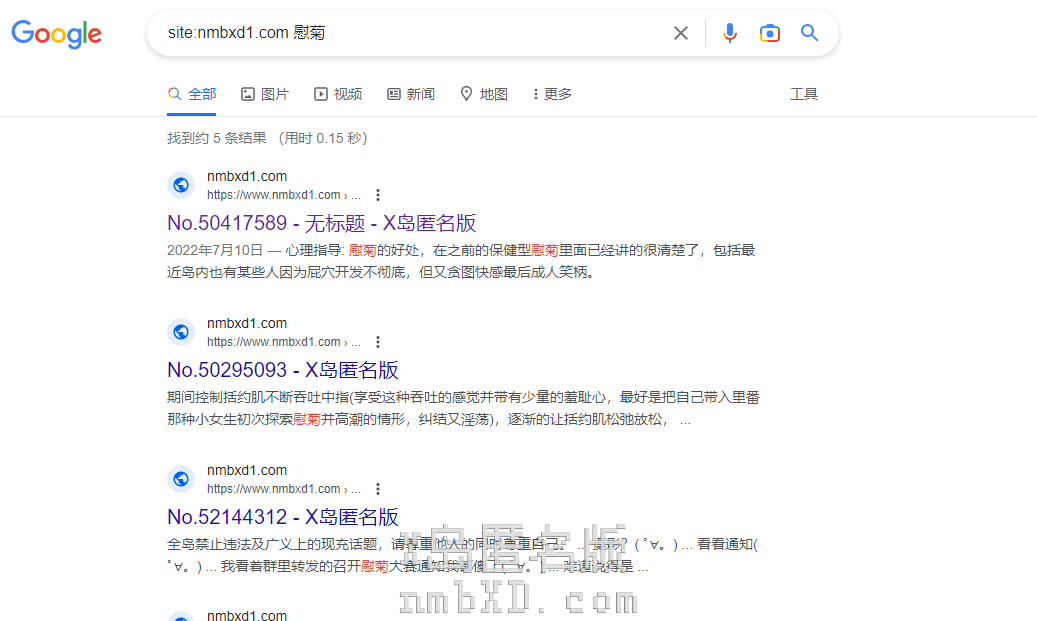Open three-dot menu for third result

378,489
